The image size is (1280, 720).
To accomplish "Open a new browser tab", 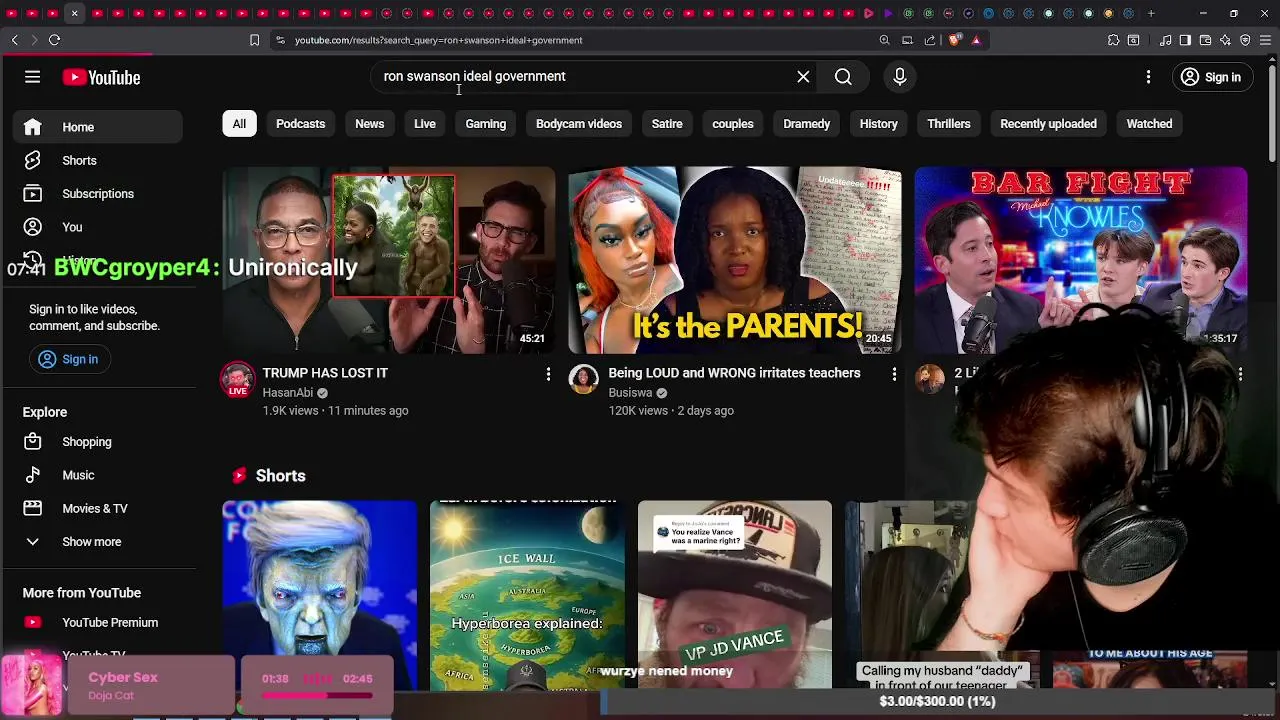I will pos(1151,13).
